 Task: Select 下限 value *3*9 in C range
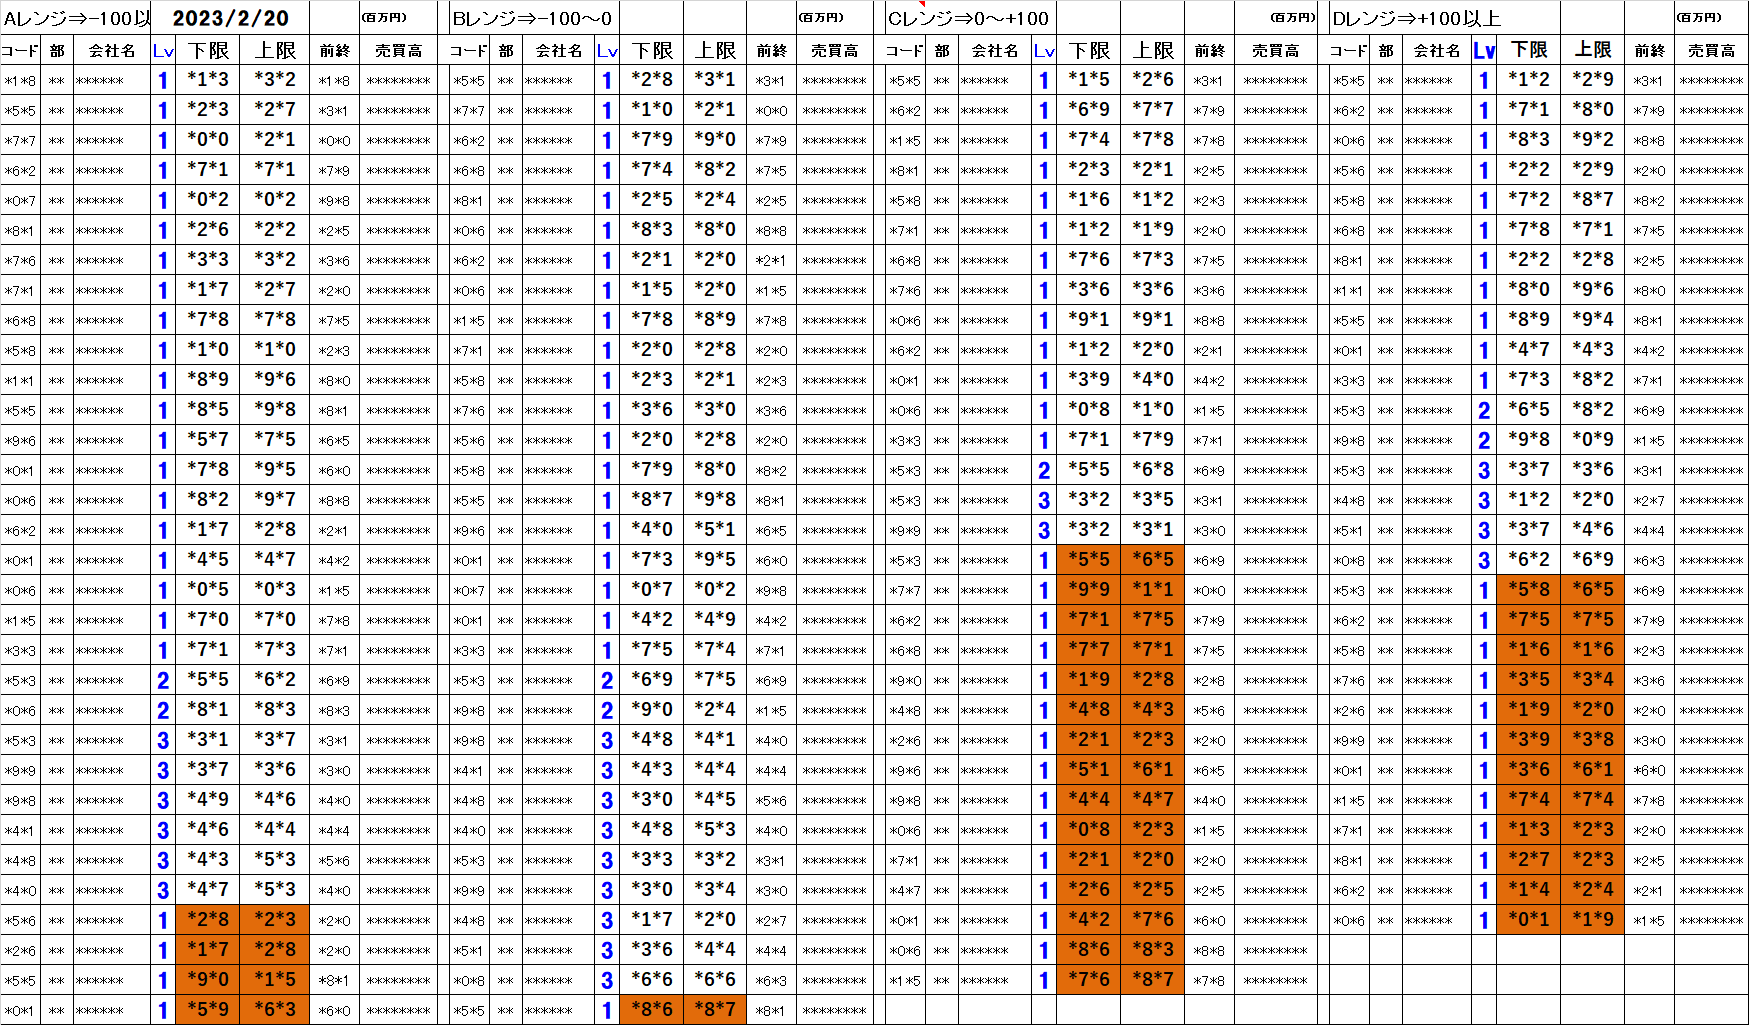[x=1089, y=379]
